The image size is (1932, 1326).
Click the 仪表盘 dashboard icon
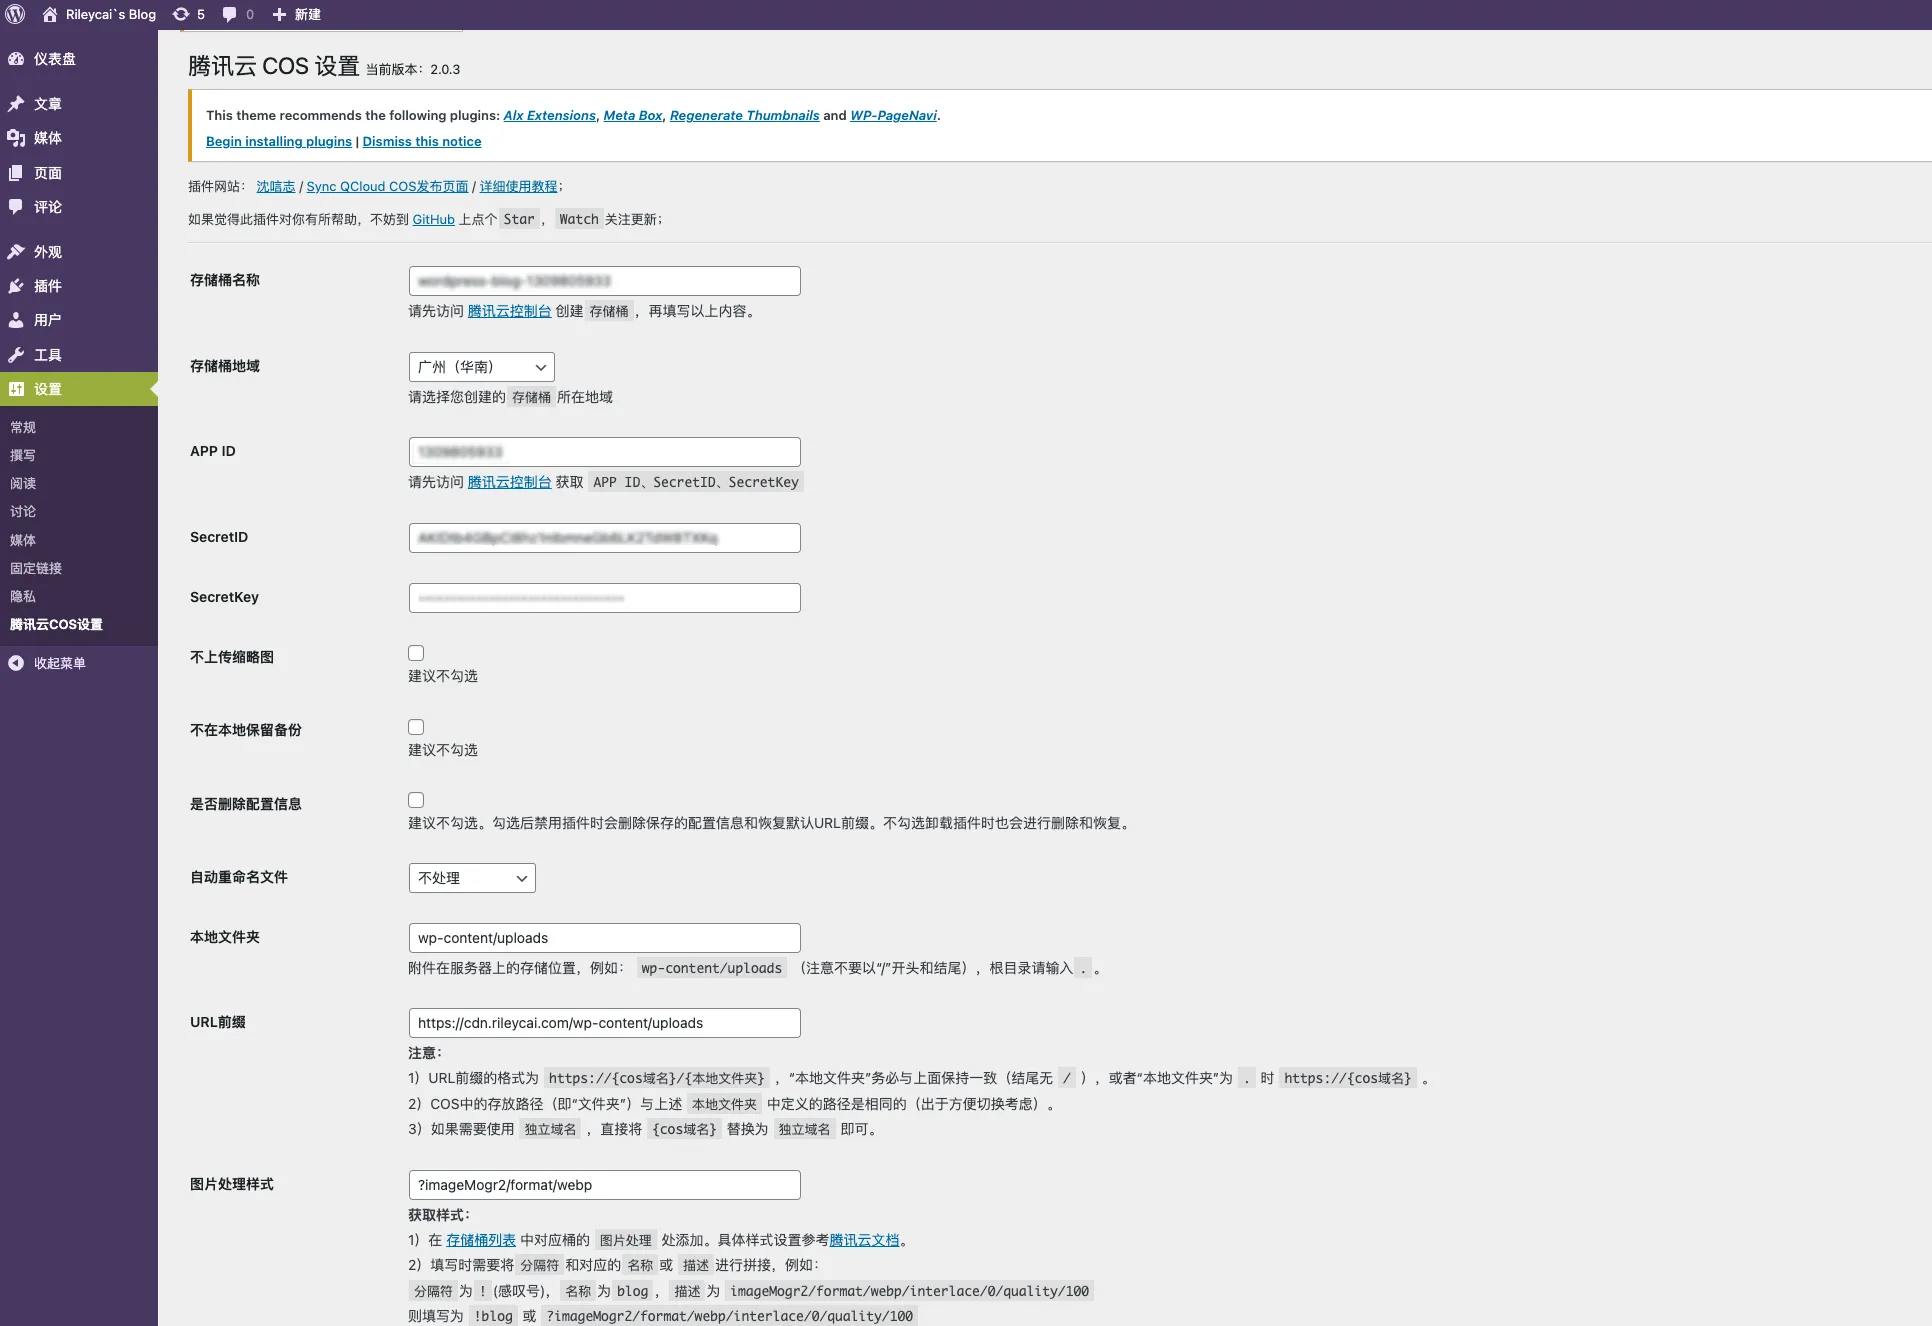16,59
